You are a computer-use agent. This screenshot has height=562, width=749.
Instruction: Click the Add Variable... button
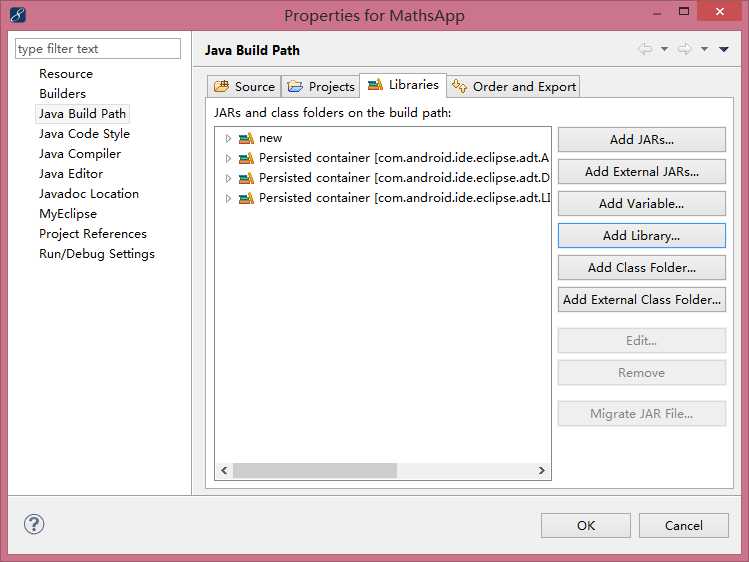[x=642, y=203]
